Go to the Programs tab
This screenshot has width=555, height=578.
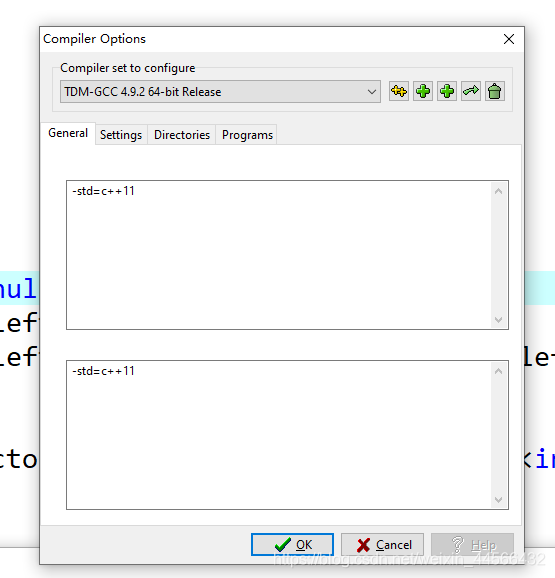pos(247,135)
